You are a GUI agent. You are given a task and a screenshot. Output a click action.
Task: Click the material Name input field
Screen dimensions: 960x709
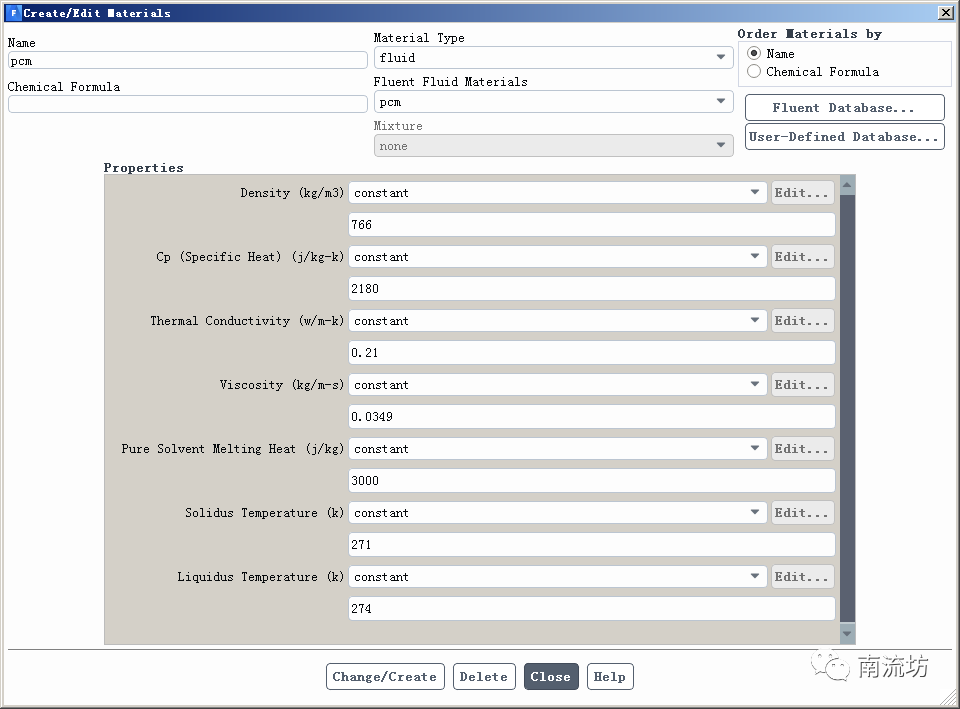[187, 61]
